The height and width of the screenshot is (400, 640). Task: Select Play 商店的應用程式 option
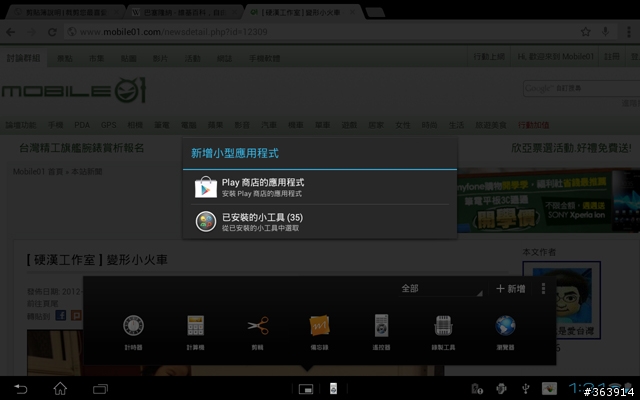click(320, 187)
